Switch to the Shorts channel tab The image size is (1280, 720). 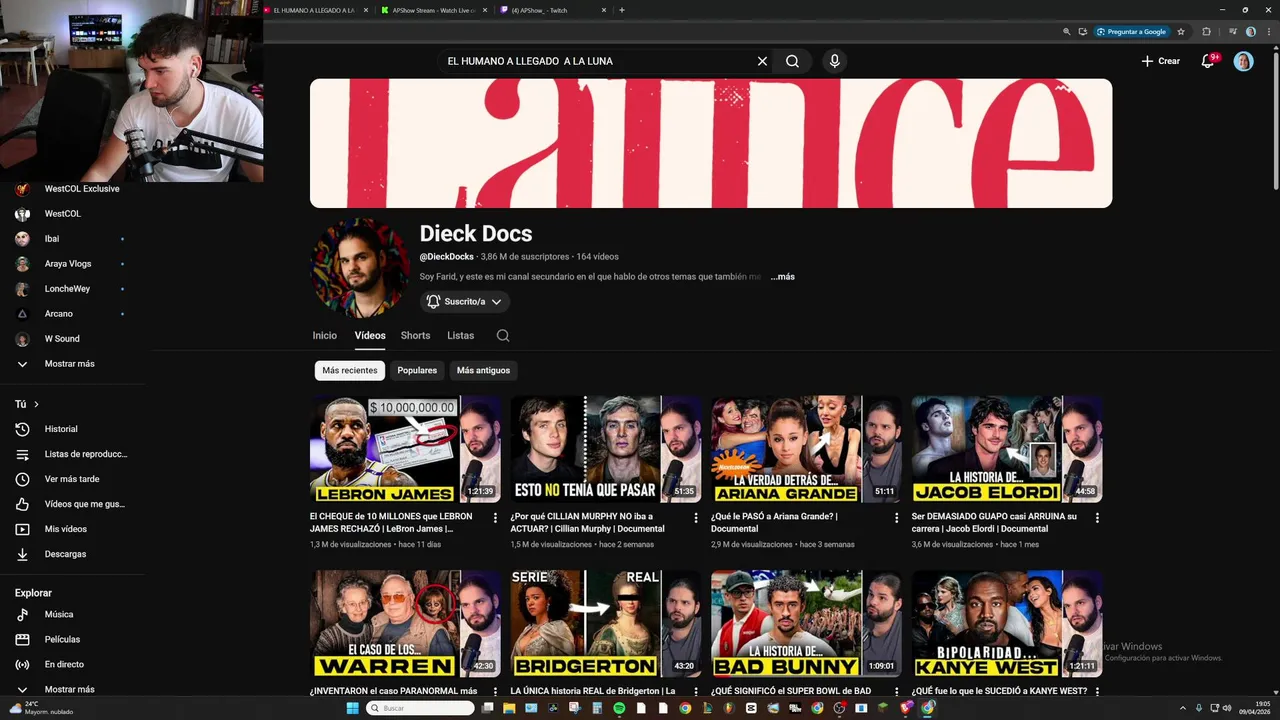[415, 336]
